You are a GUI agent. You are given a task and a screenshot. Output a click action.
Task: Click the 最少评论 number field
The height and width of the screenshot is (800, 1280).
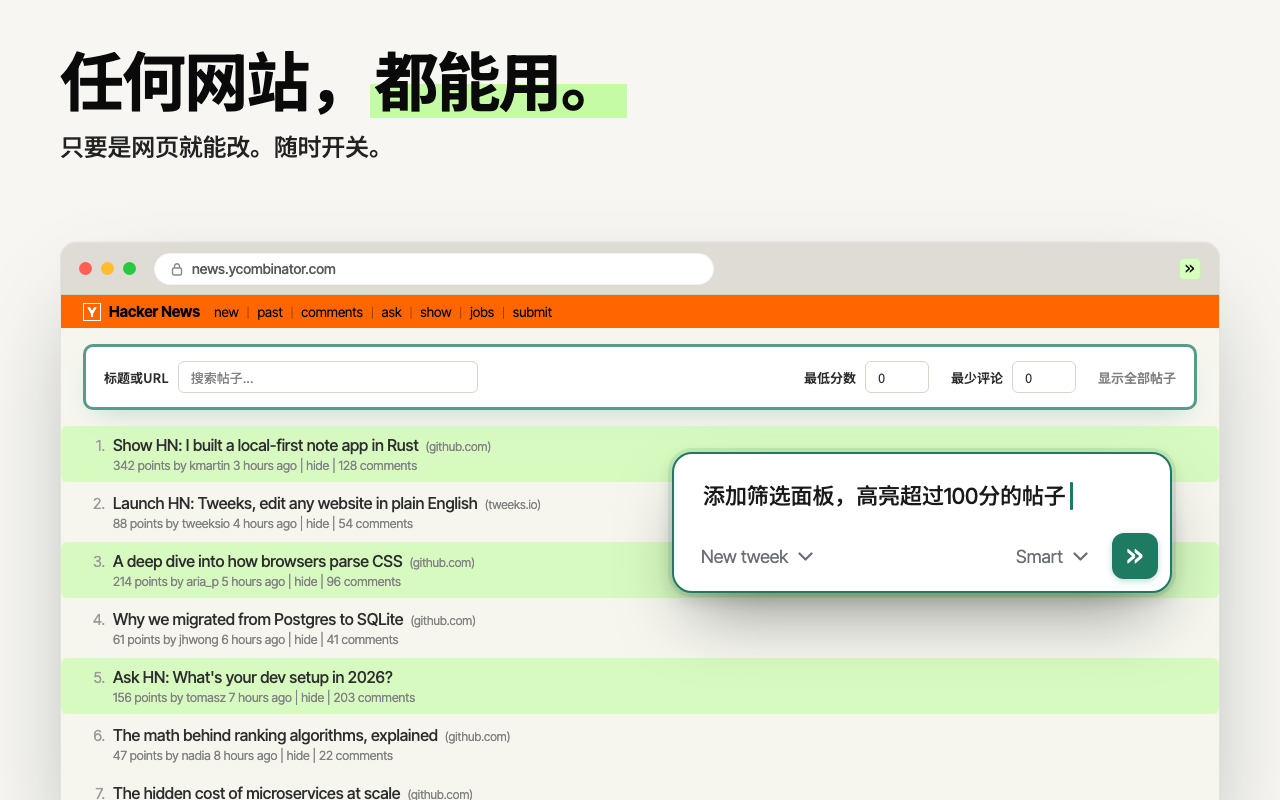[1044, 377]
